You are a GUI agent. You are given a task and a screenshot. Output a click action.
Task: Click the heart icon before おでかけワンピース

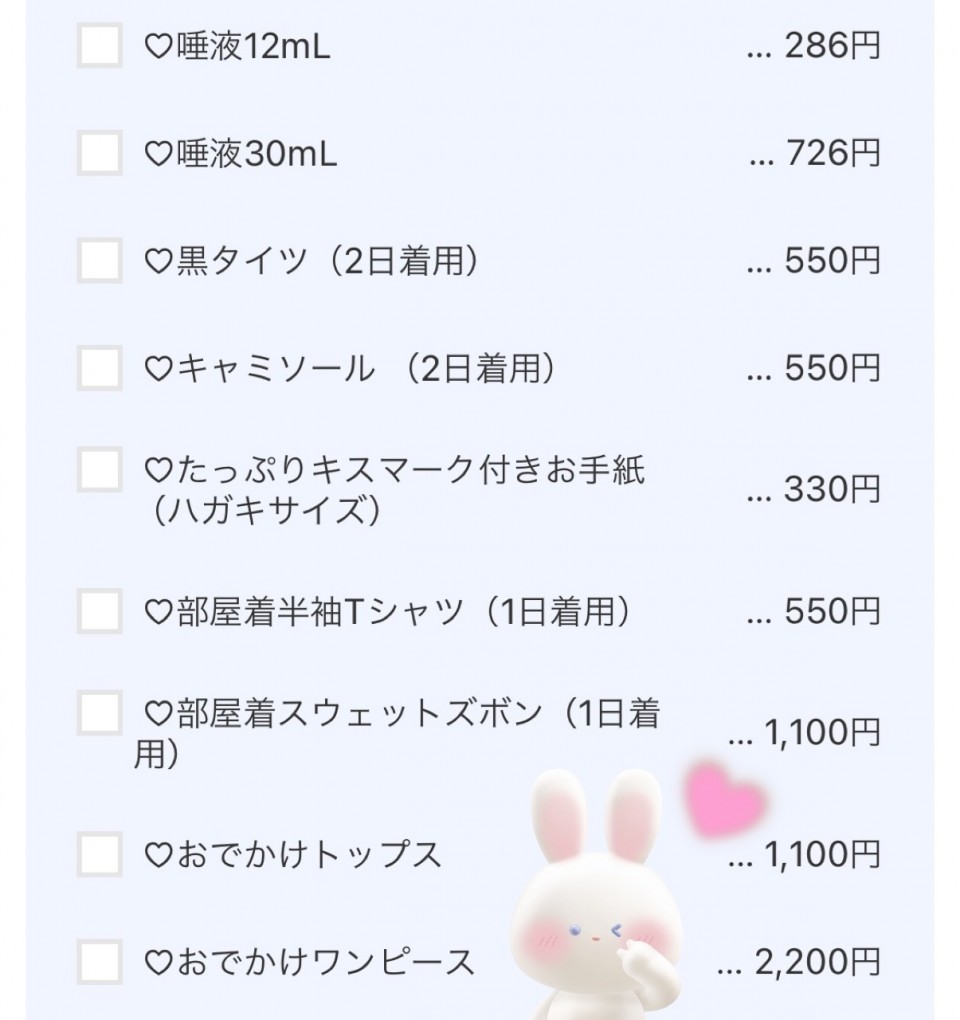[x=159, y=963]
